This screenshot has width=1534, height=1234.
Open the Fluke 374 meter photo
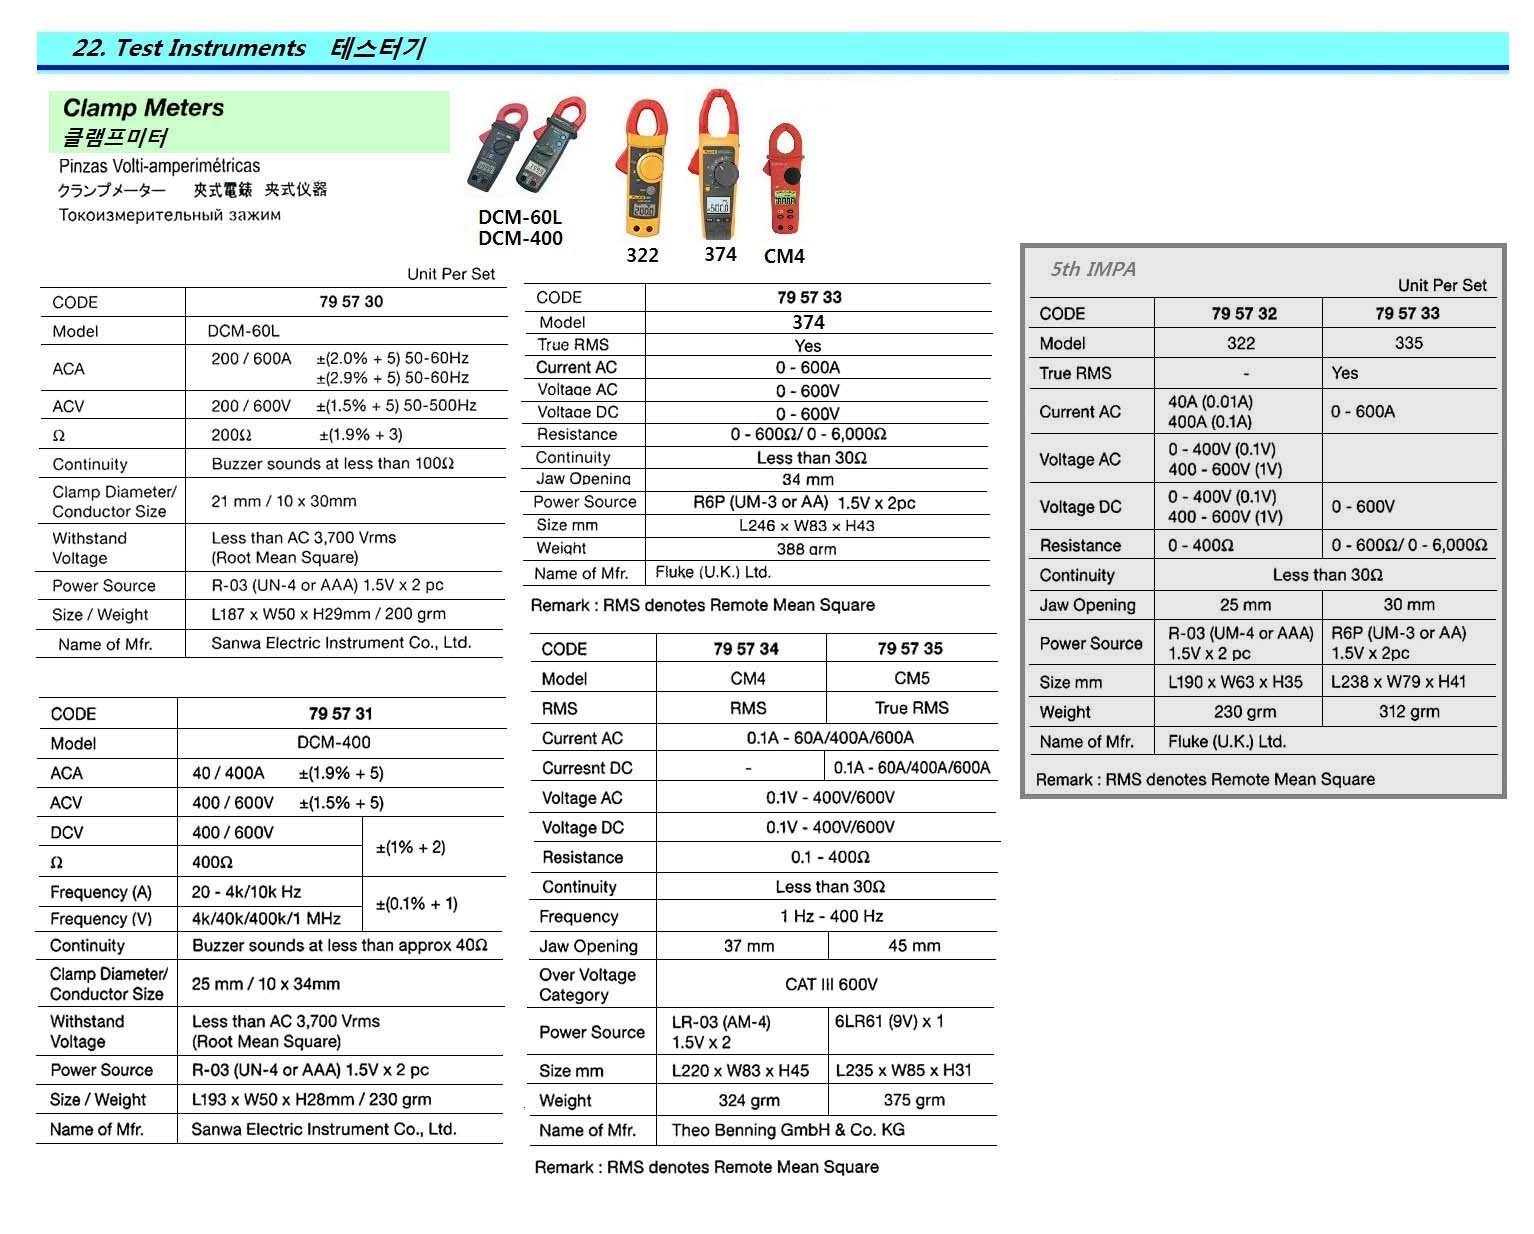(717, 165)
